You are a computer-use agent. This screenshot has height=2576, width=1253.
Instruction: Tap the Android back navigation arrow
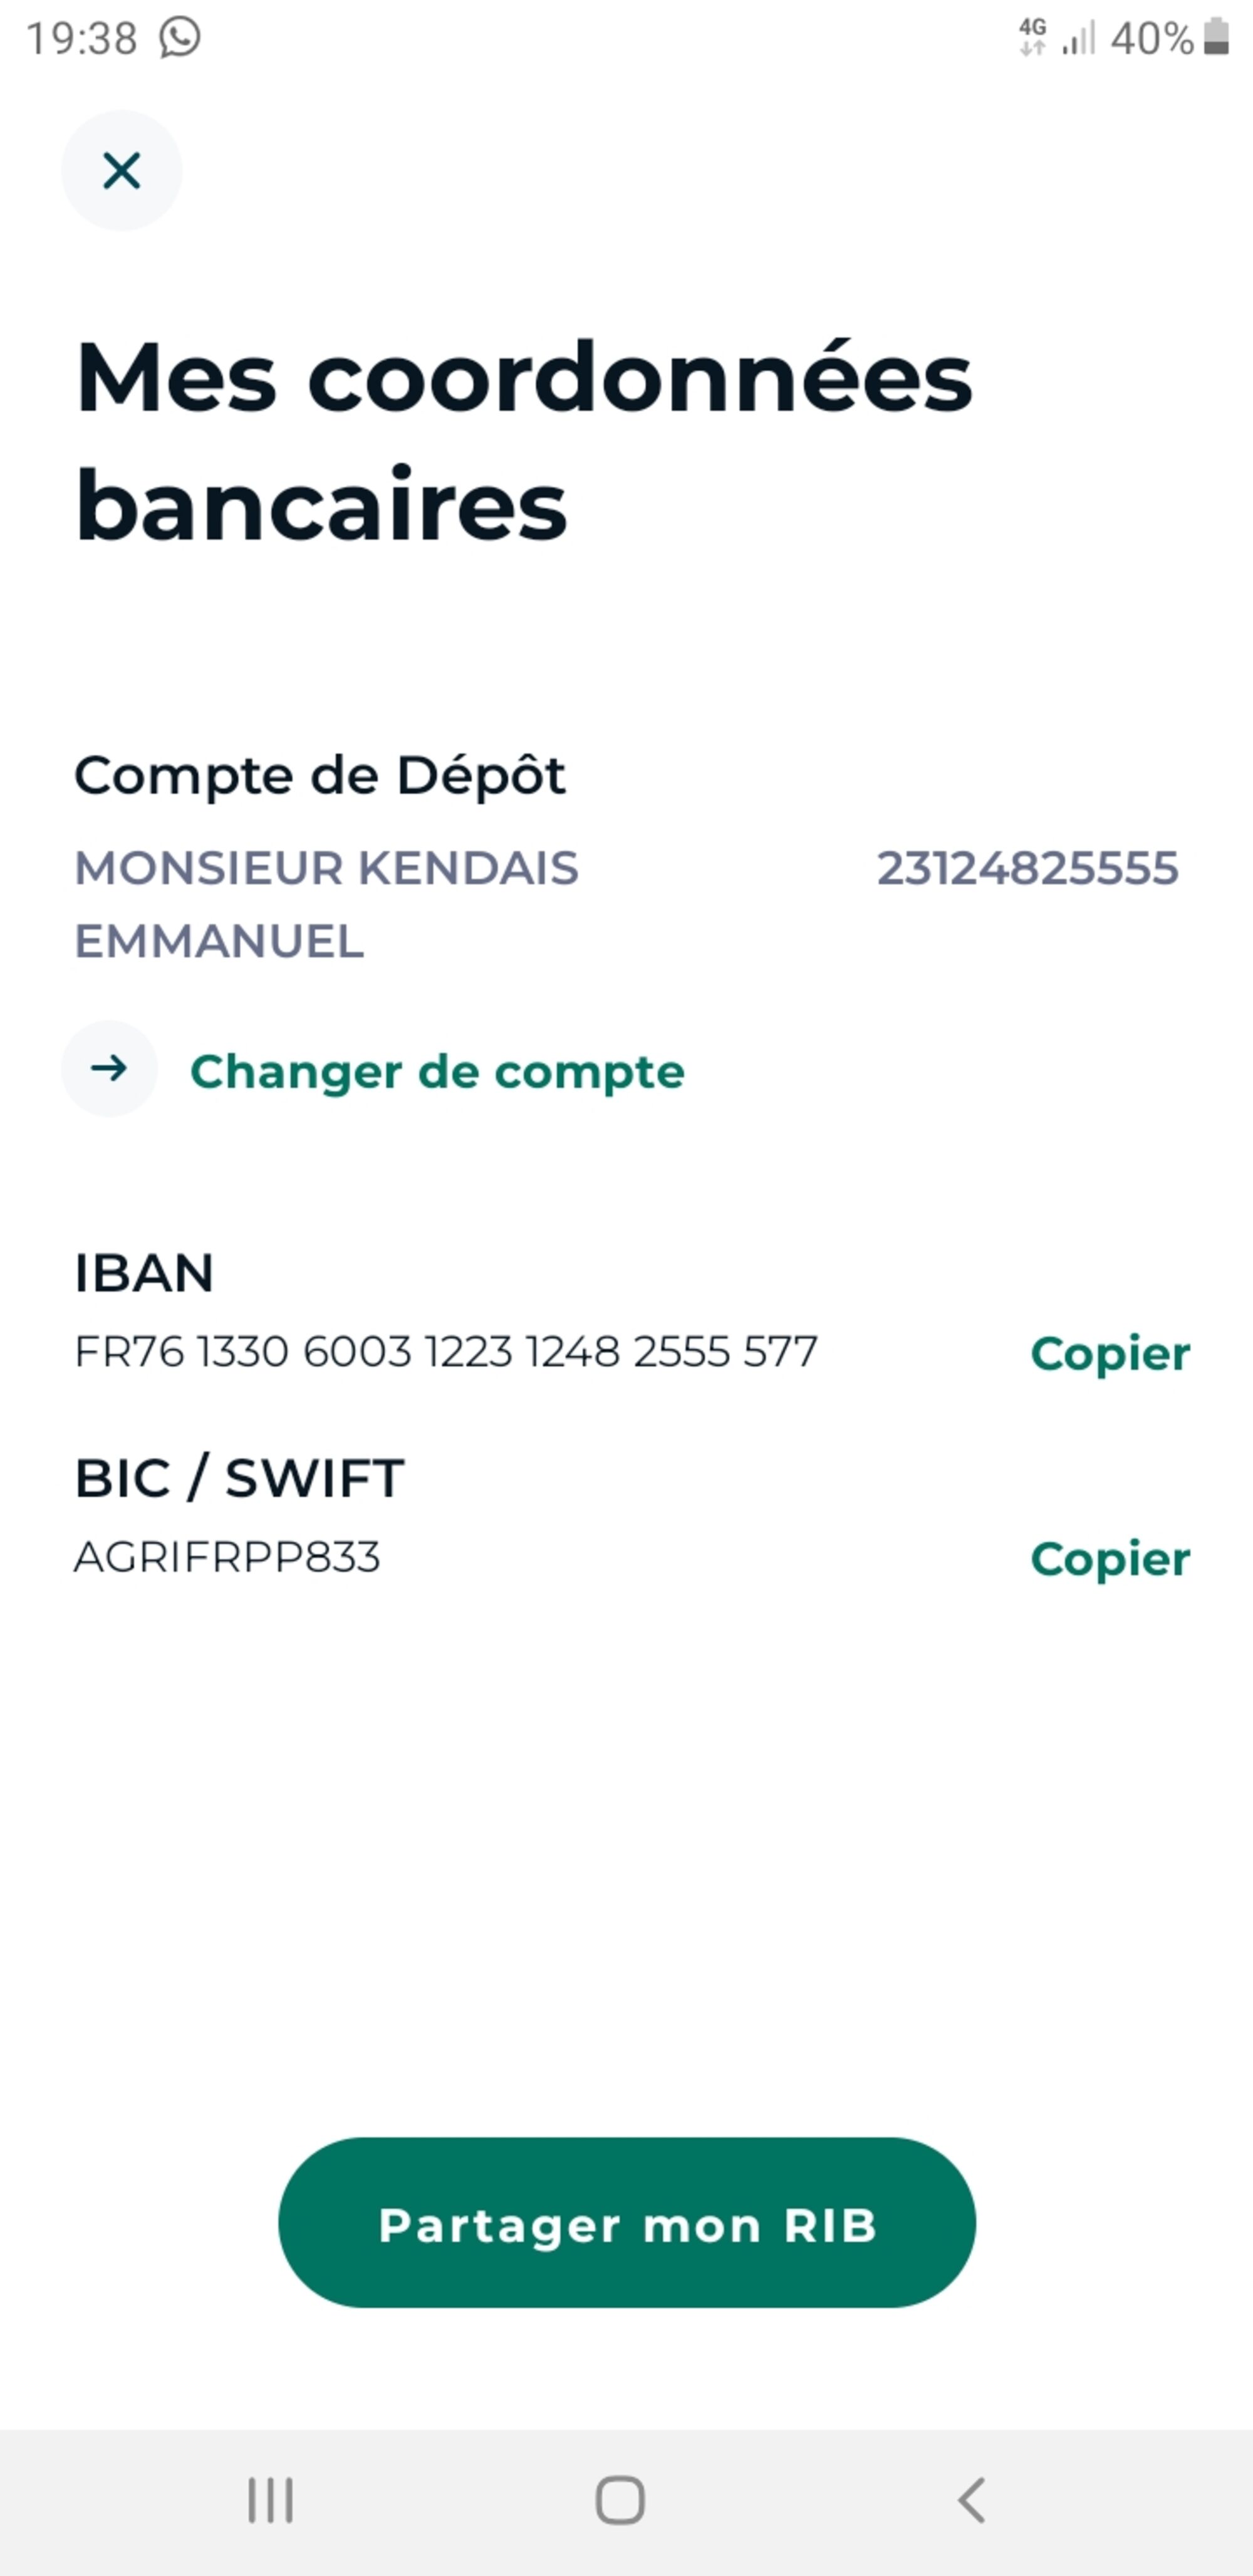(x=972, y=2500)
